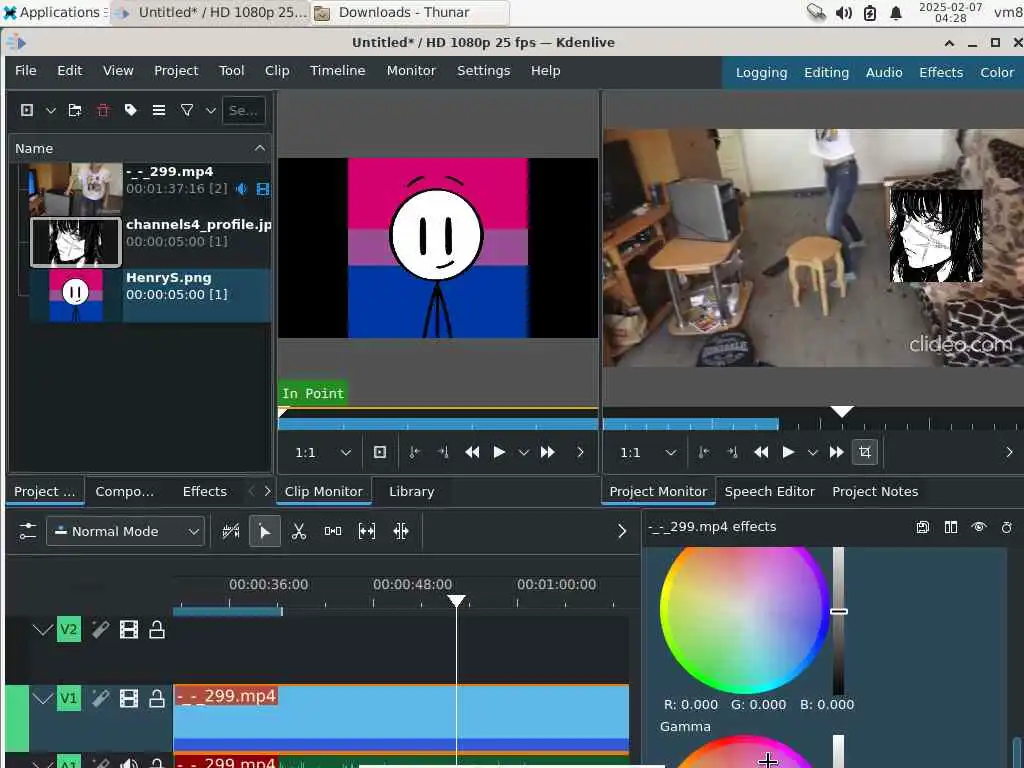
Task: Show more timeline toolbar items
Action: tap(622, 531)
